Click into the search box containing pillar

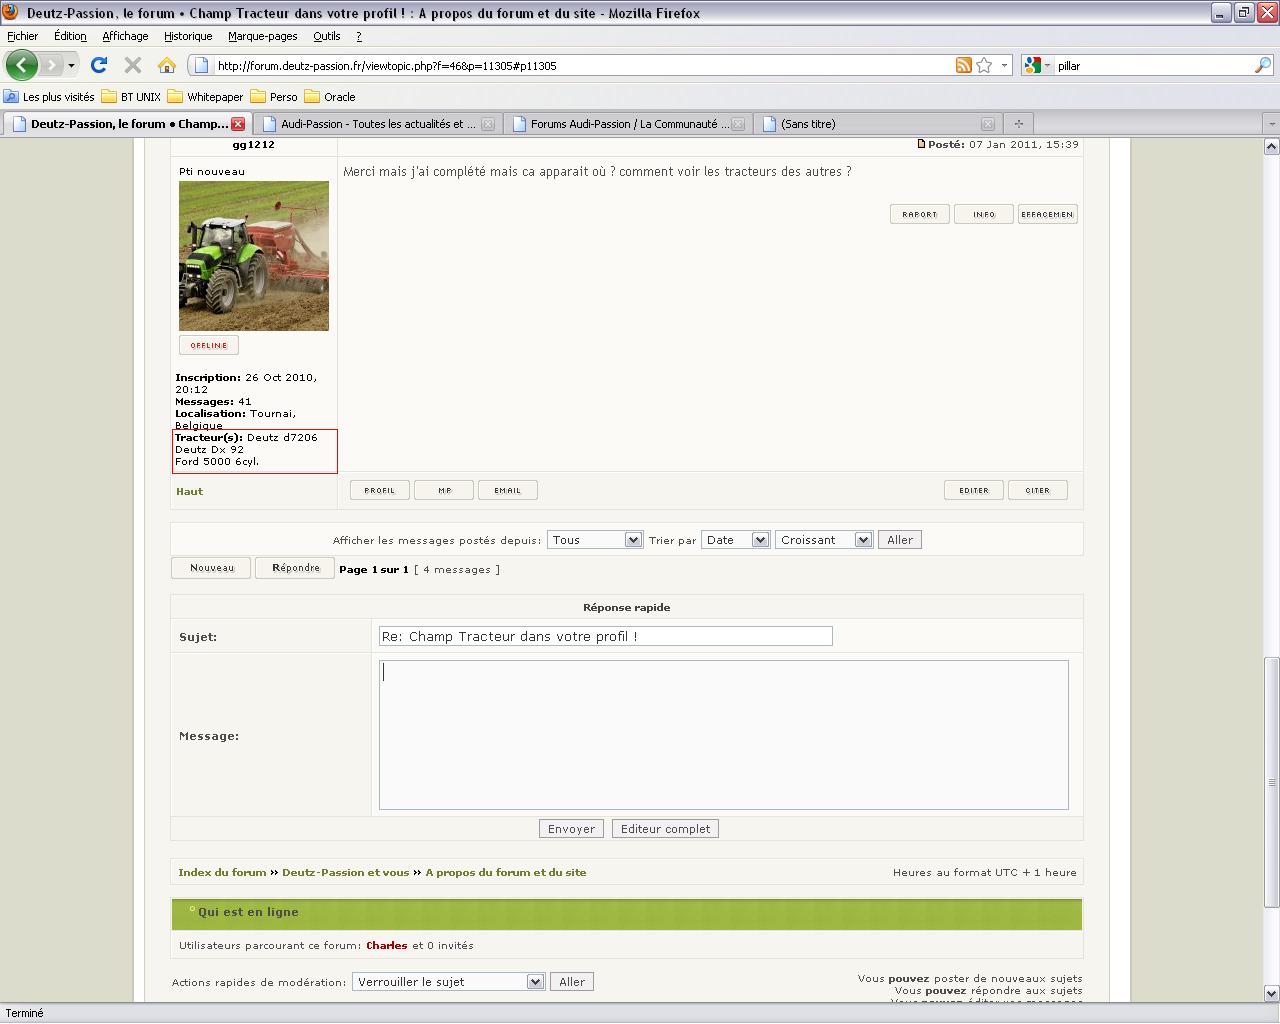tap(1153, 65)
